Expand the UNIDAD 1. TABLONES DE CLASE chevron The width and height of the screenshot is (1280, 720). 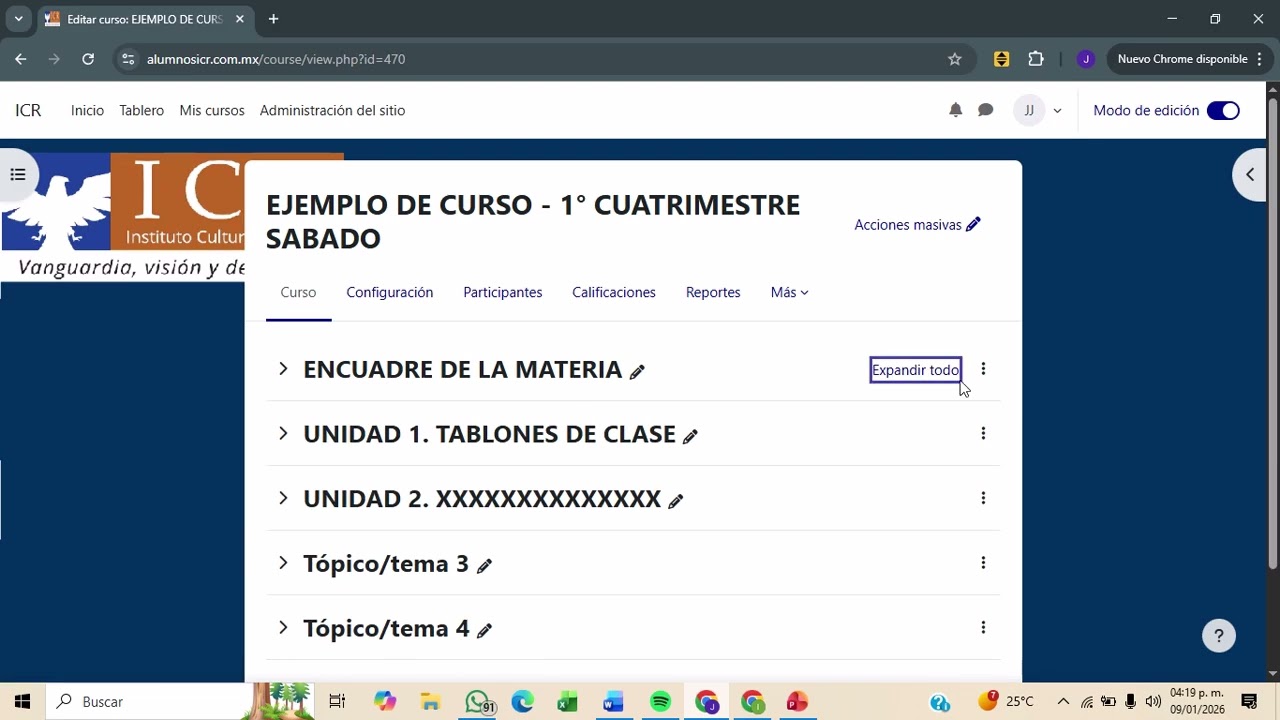coord(283,433)
